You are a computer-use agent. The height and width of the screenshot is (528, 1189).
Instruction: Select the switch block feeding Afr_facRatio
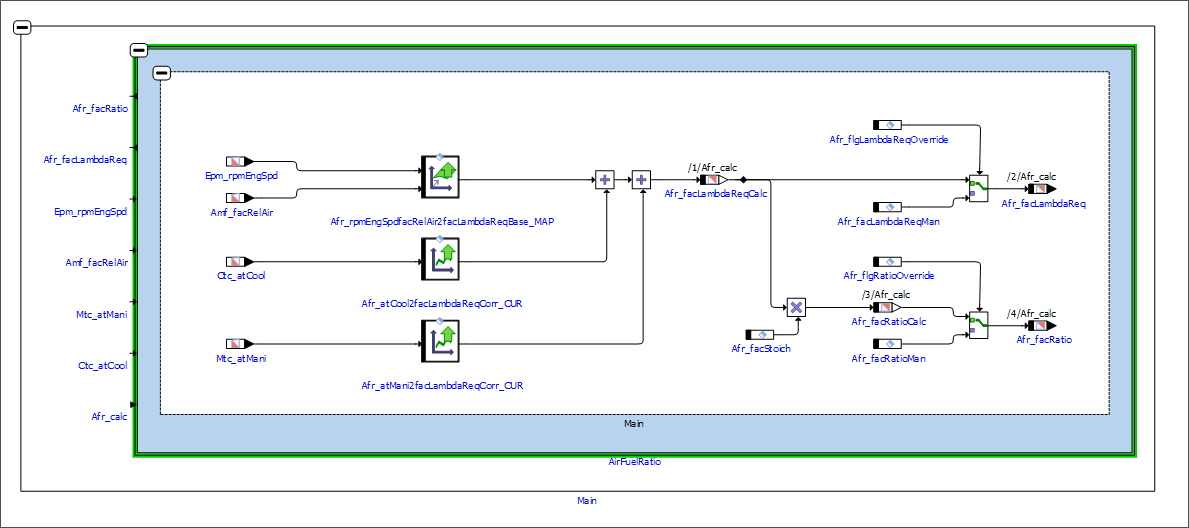[x=978, y=324]
